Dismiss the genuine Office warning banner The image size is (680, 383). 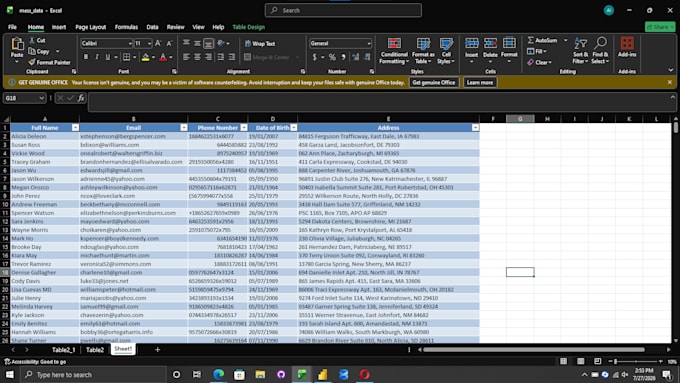670,82
